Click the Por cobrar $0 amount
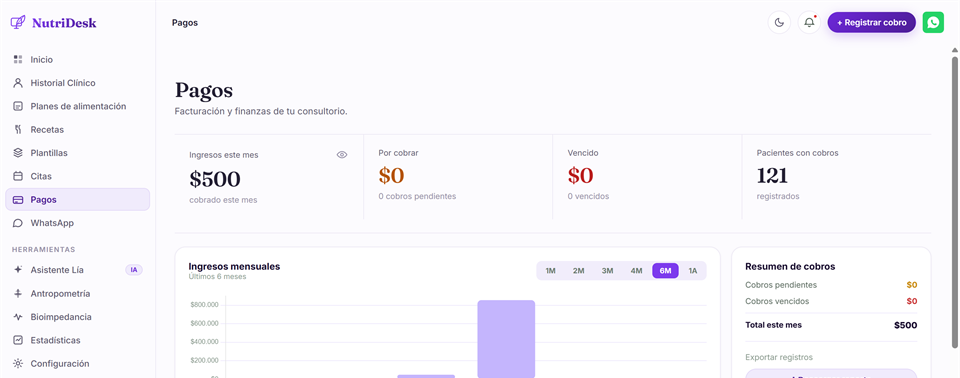The height and width of the screenshot is (378, 960). [x=391, y=176]
